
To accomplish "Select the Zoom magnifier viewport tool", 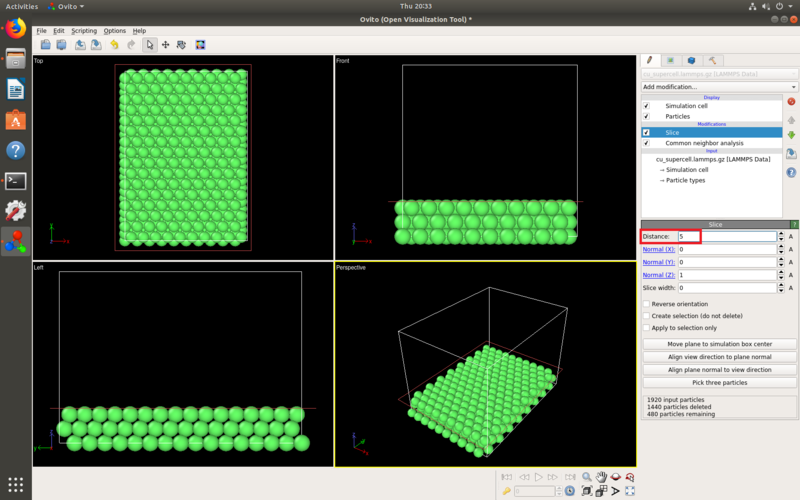I will pos(587,477).
